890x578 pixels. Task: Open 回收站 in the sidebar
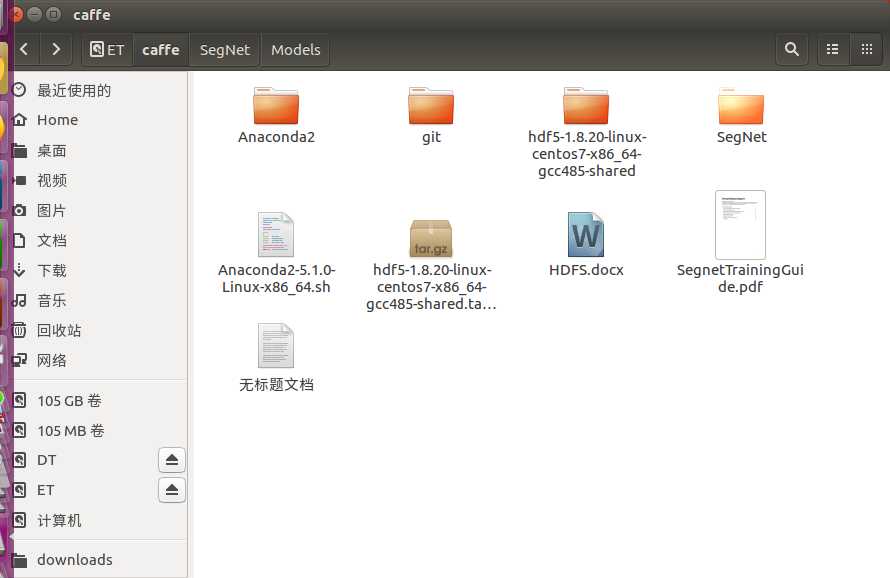point(100,330)
